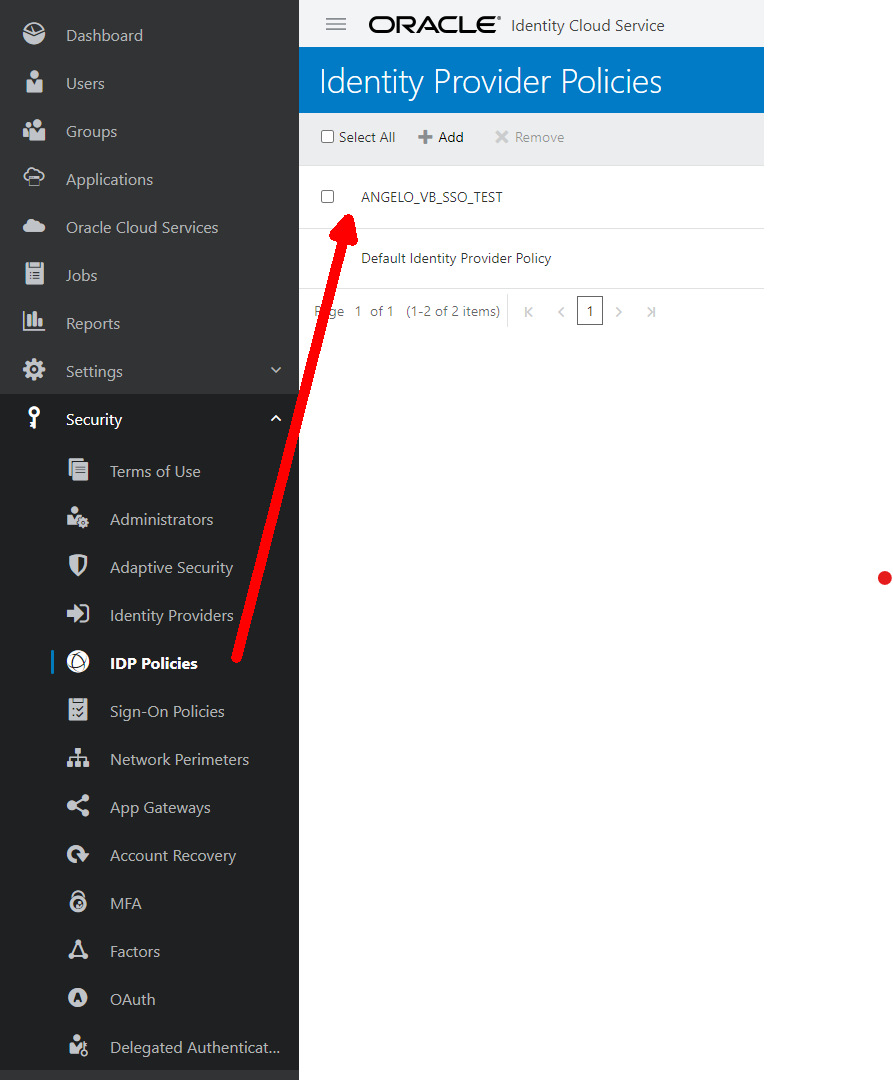Click the Adaptive Security shield icon
Screen dimensions: 893x1080
(78, 567)
